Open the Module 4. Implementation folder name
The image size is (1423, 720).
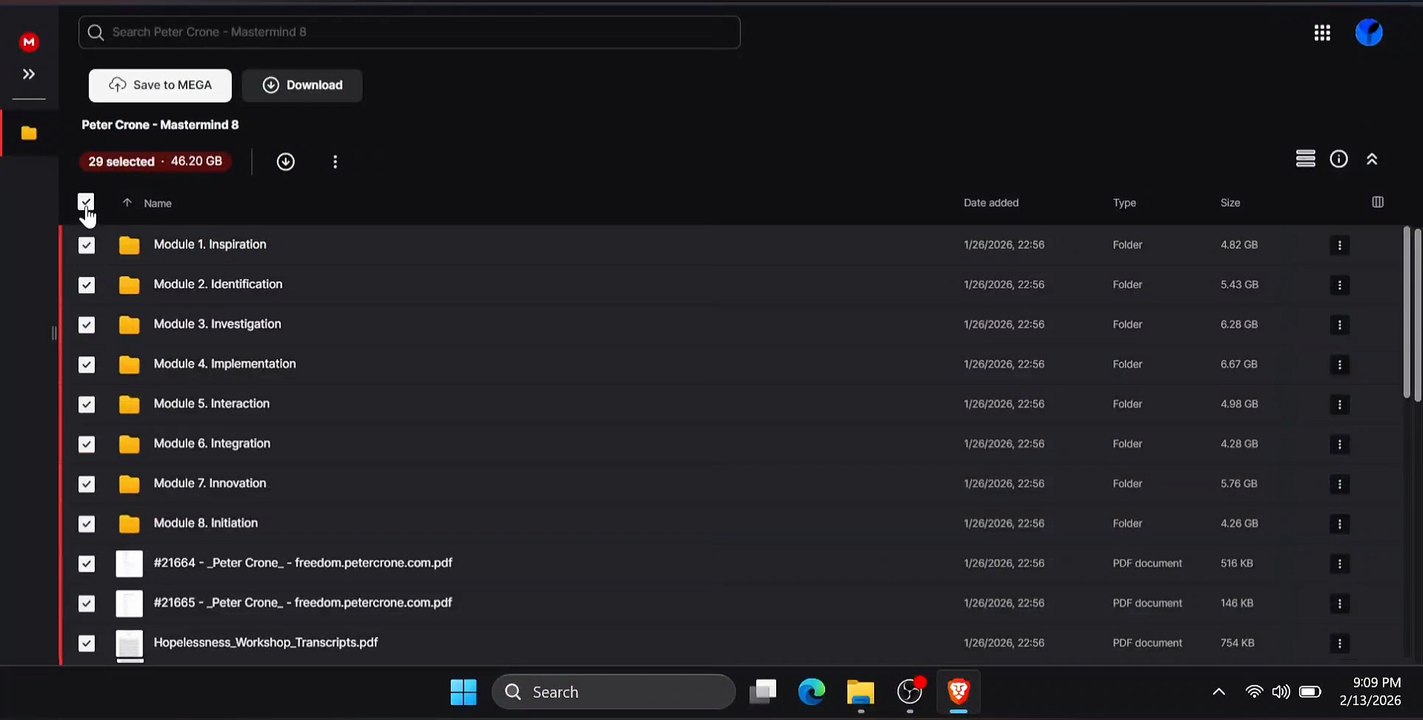pos(225,364)
